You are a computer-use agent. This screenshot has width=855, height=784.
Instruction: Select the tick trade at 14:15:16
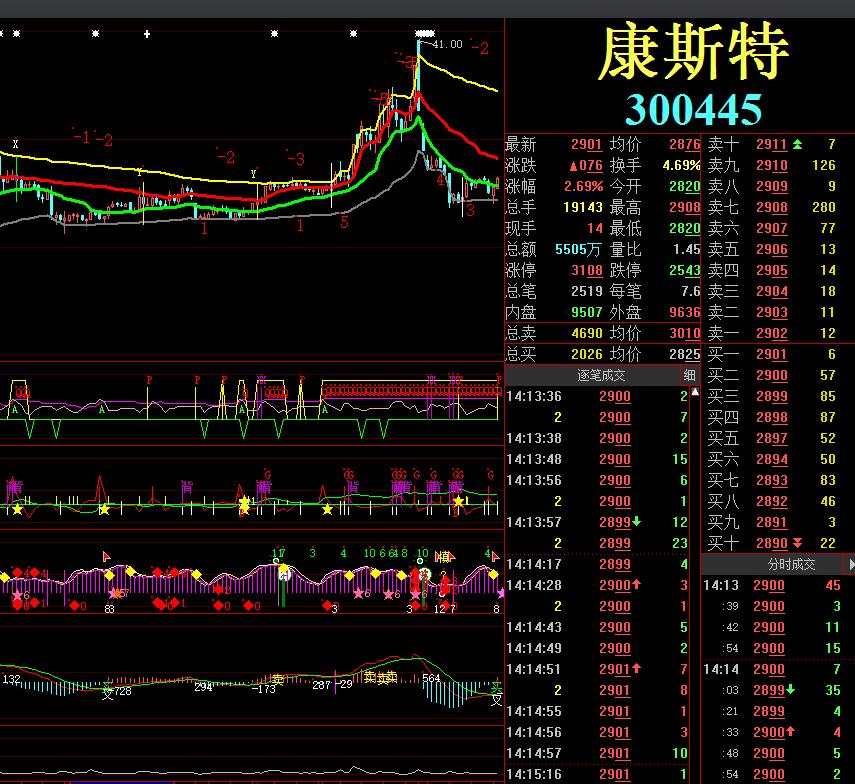tap(597, 774)
